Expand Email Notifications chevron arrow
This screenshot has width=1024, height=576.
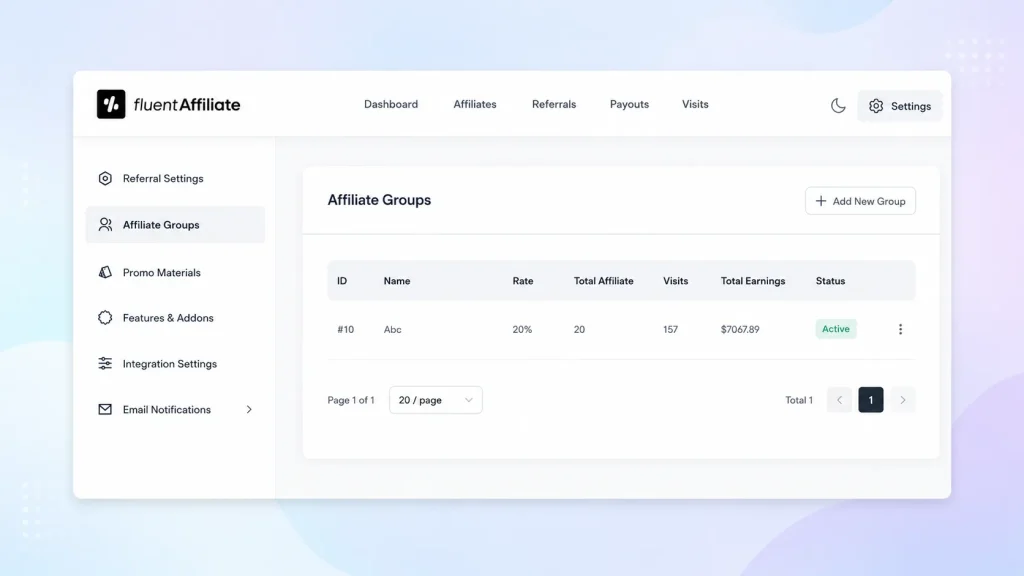point(249,409)
